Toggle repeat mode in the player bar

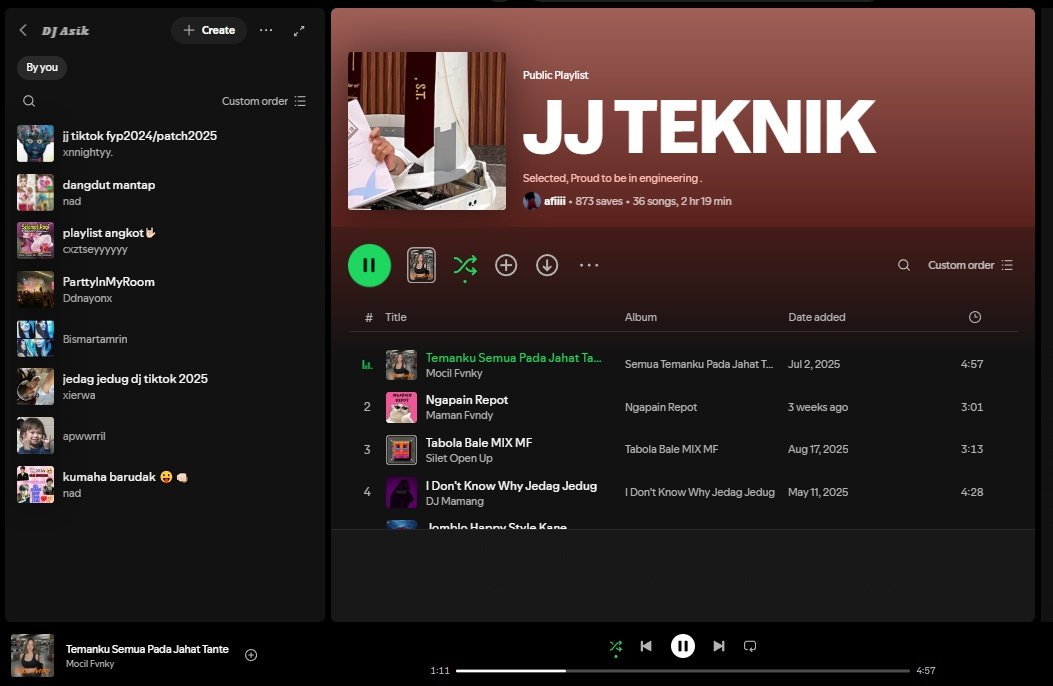750,646
